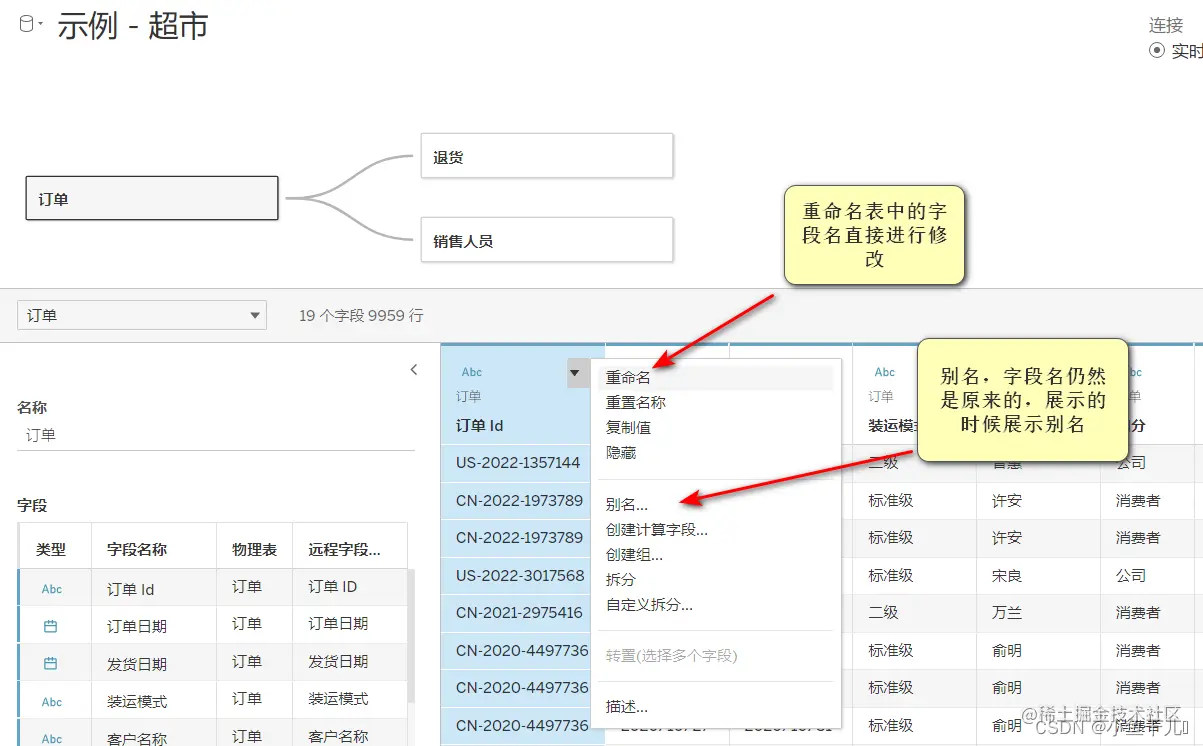Viewport: 1203px width, 746px height.
Task: Click the field list vertical scrollbar
Action: point(411,635)
